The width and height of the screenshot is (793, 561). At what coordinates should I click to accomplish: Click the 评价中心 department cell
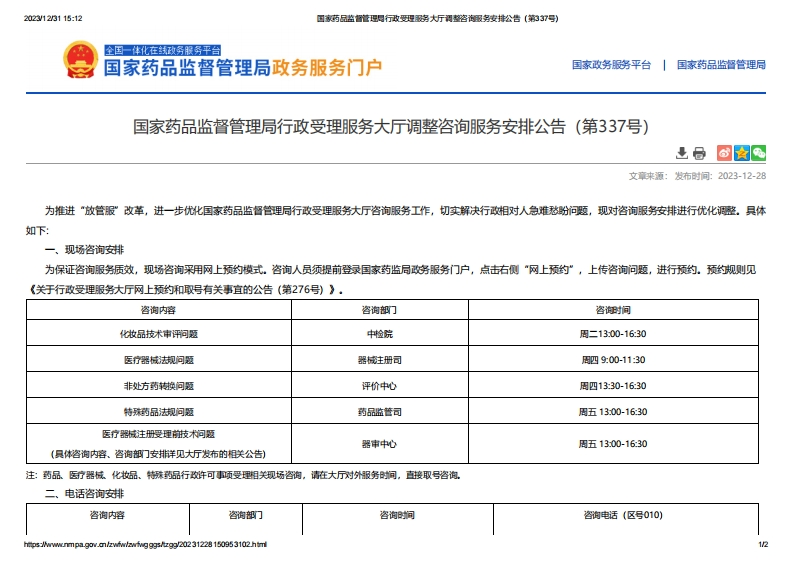pyautogui.click(x=379, y=386)
